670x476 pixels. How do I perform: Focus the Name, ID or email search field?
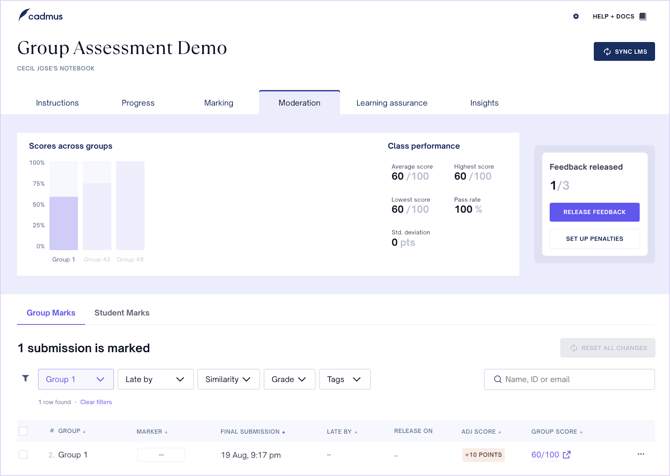coord(577,379)
